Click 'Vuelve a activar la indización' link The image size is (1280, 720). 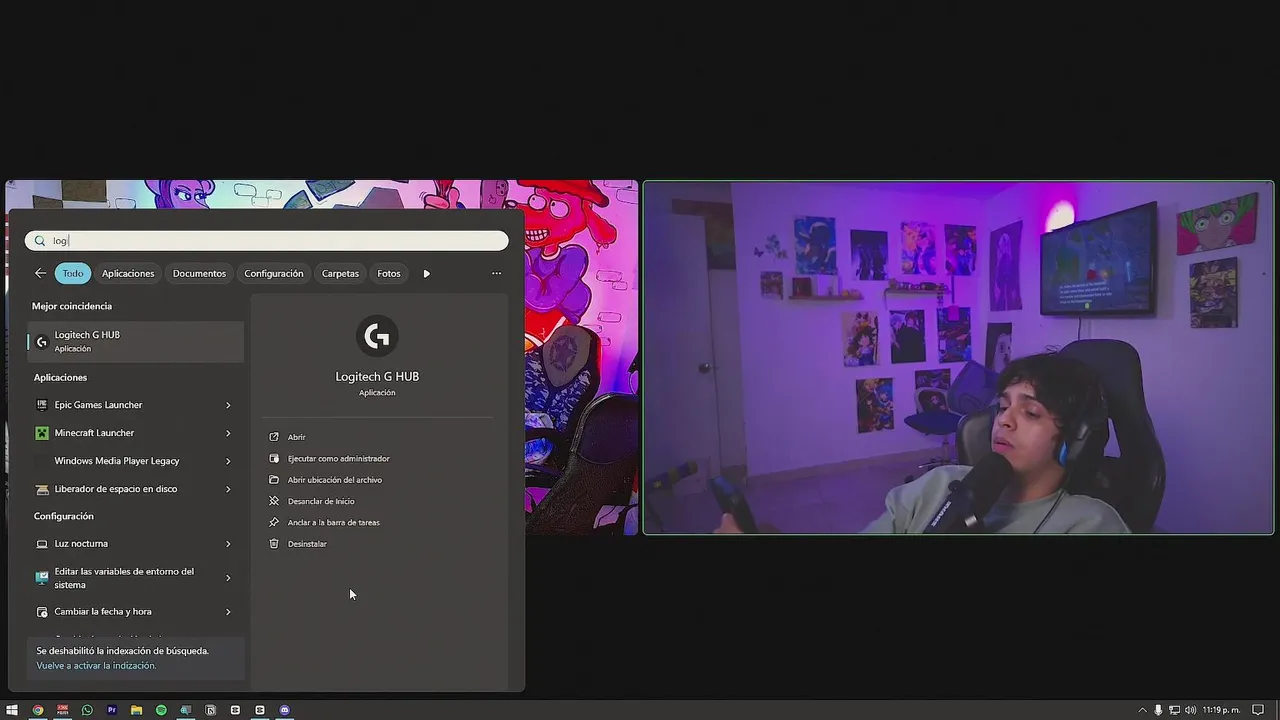click(96, 665)
